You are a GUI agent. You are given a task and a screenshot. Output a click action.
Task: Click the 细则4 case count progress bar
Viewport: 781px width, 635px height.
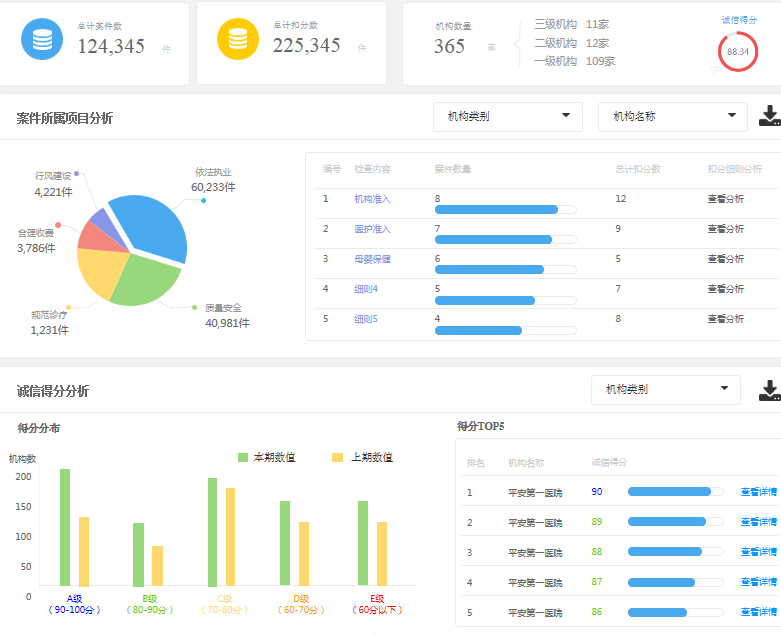pyautogui.click(x=505, y=300)
